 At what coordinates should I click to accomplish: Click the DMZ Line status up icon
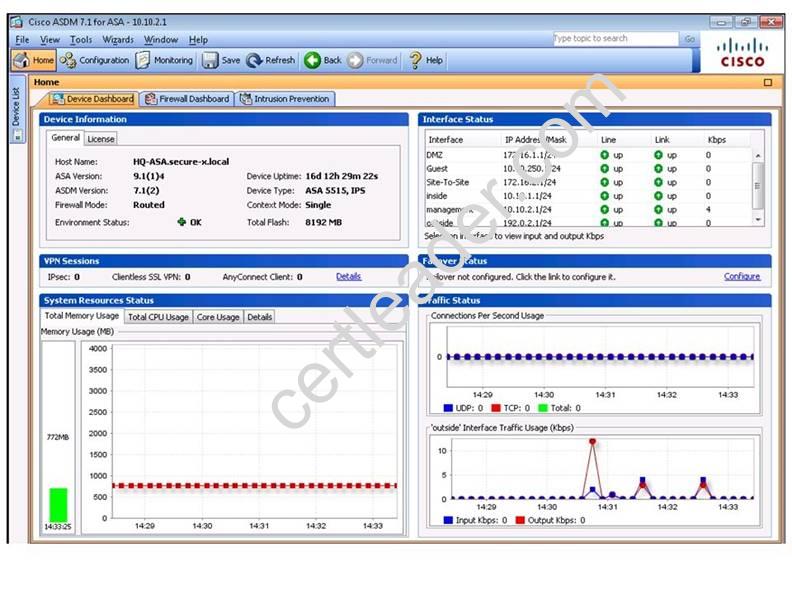click(605, 155)
